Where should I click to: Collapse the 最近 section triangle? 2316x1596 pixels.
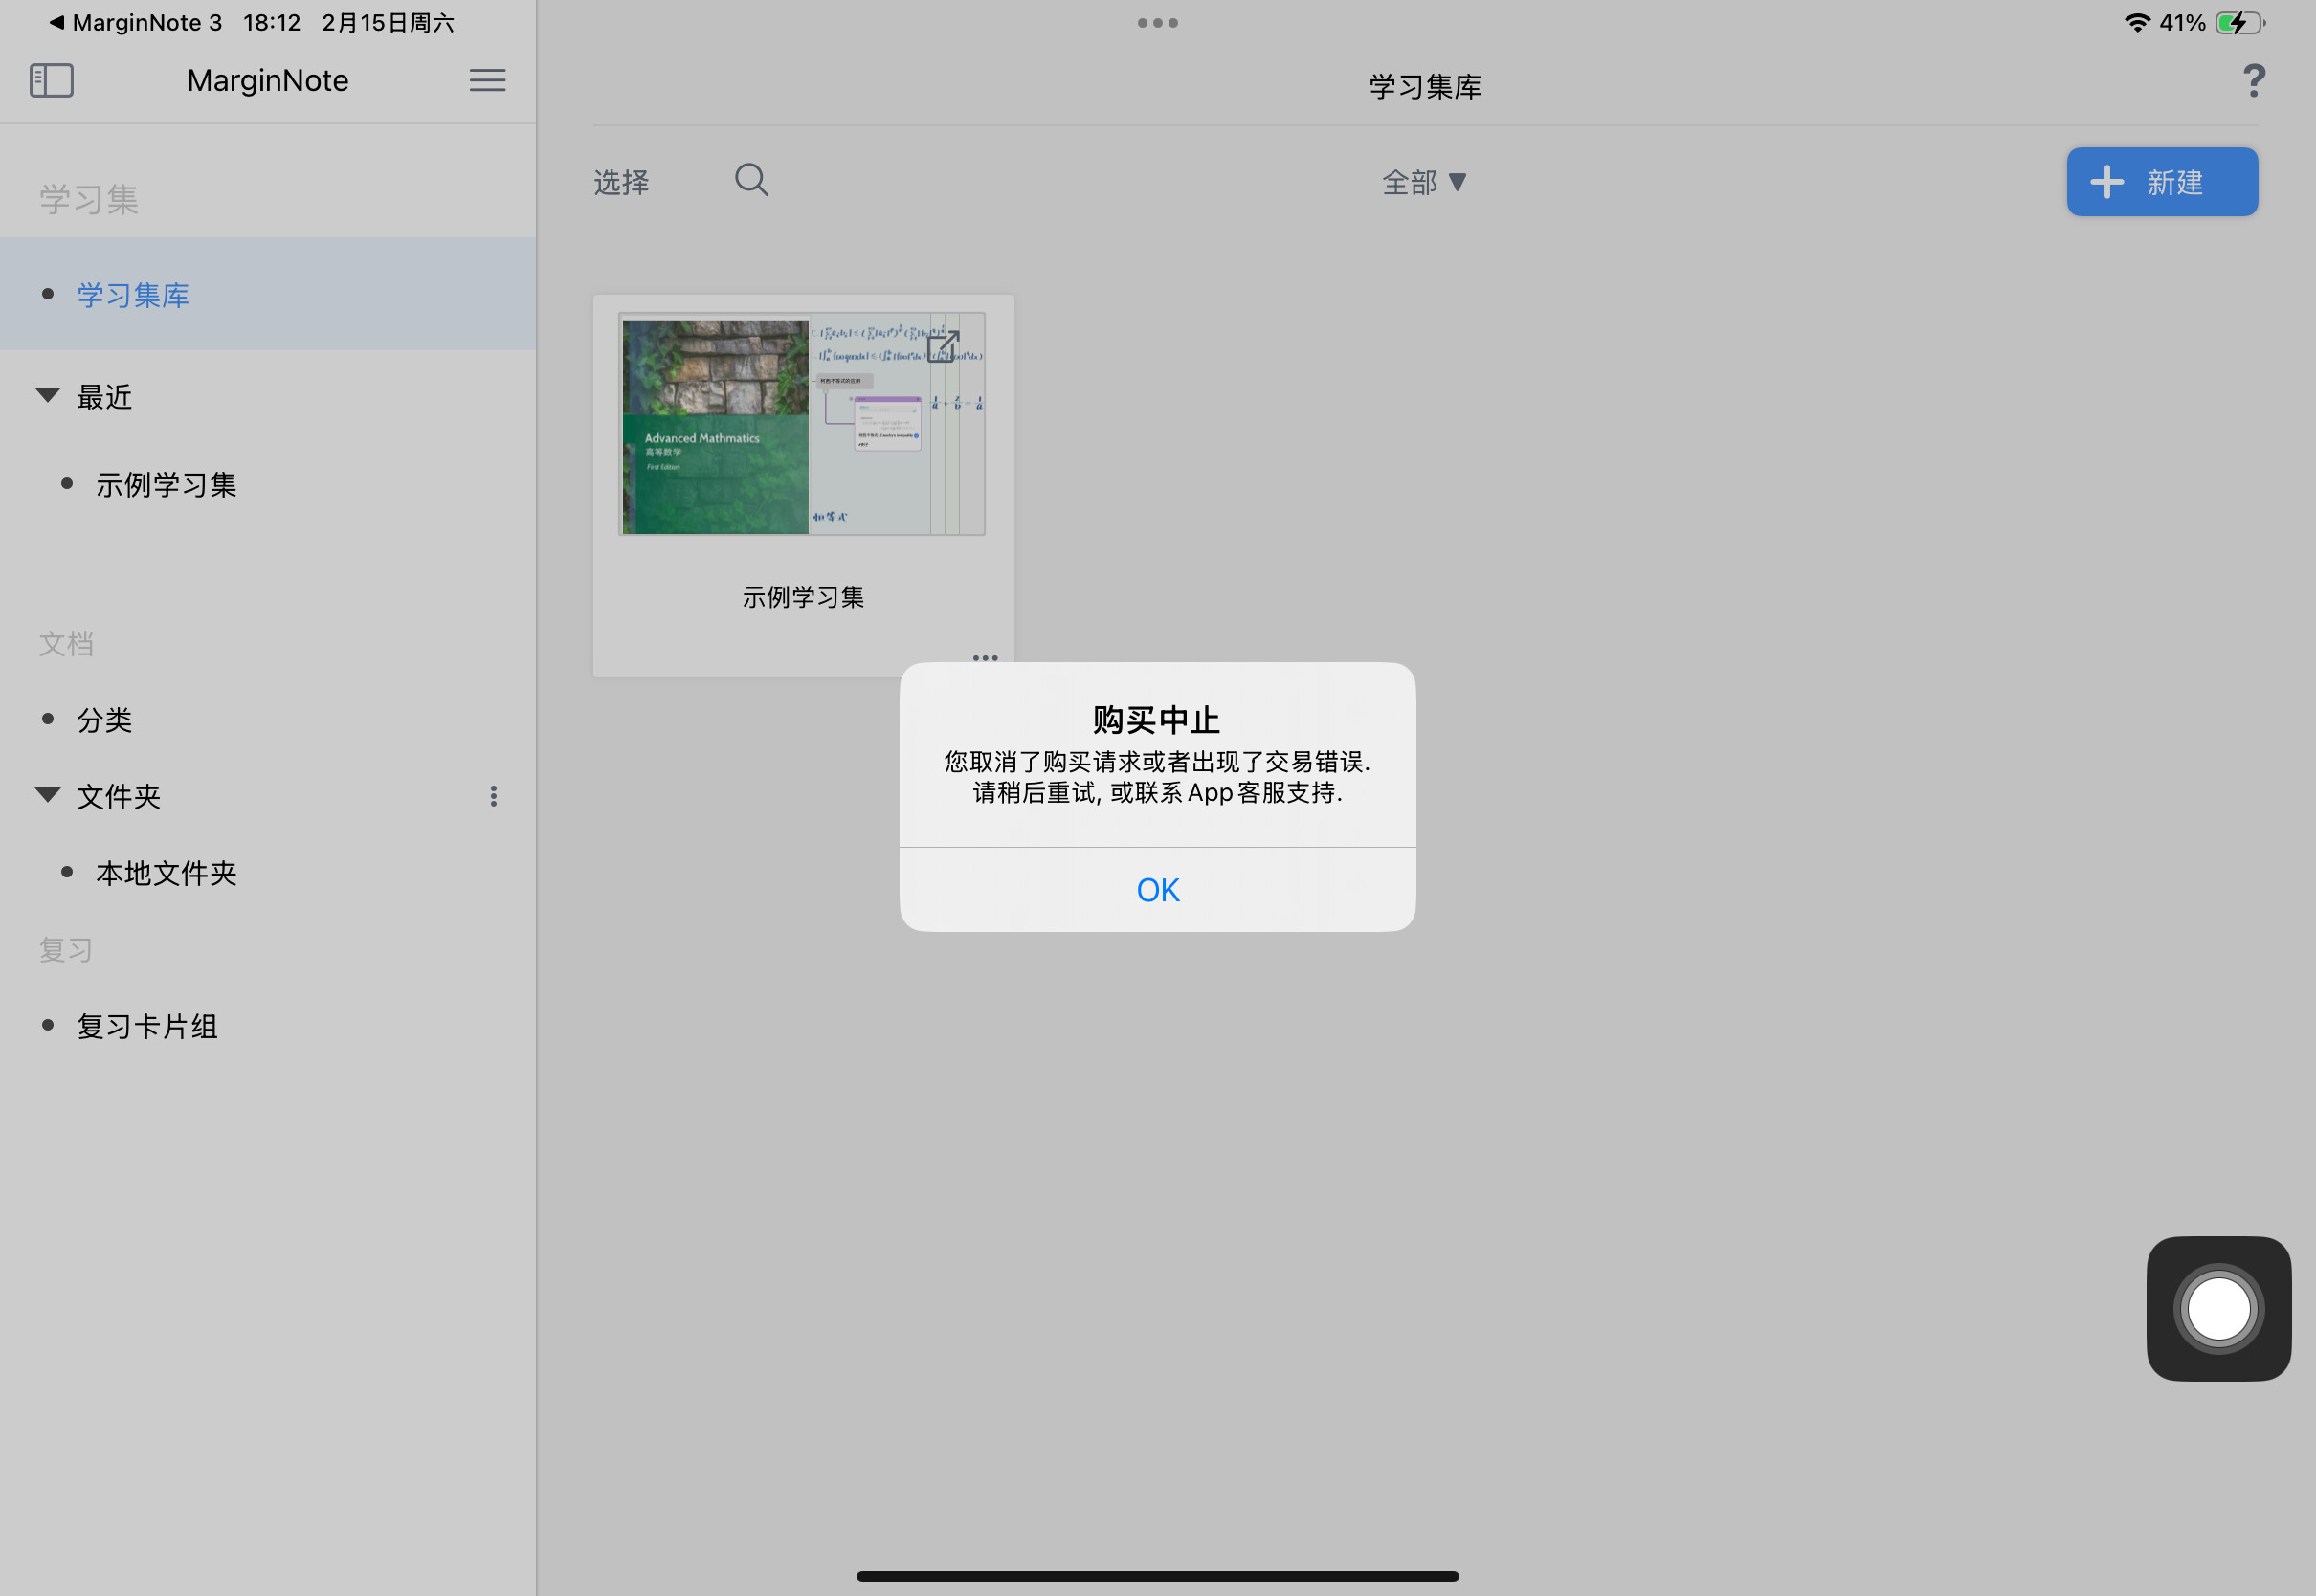pyautogui.click(x=47, y=395)
